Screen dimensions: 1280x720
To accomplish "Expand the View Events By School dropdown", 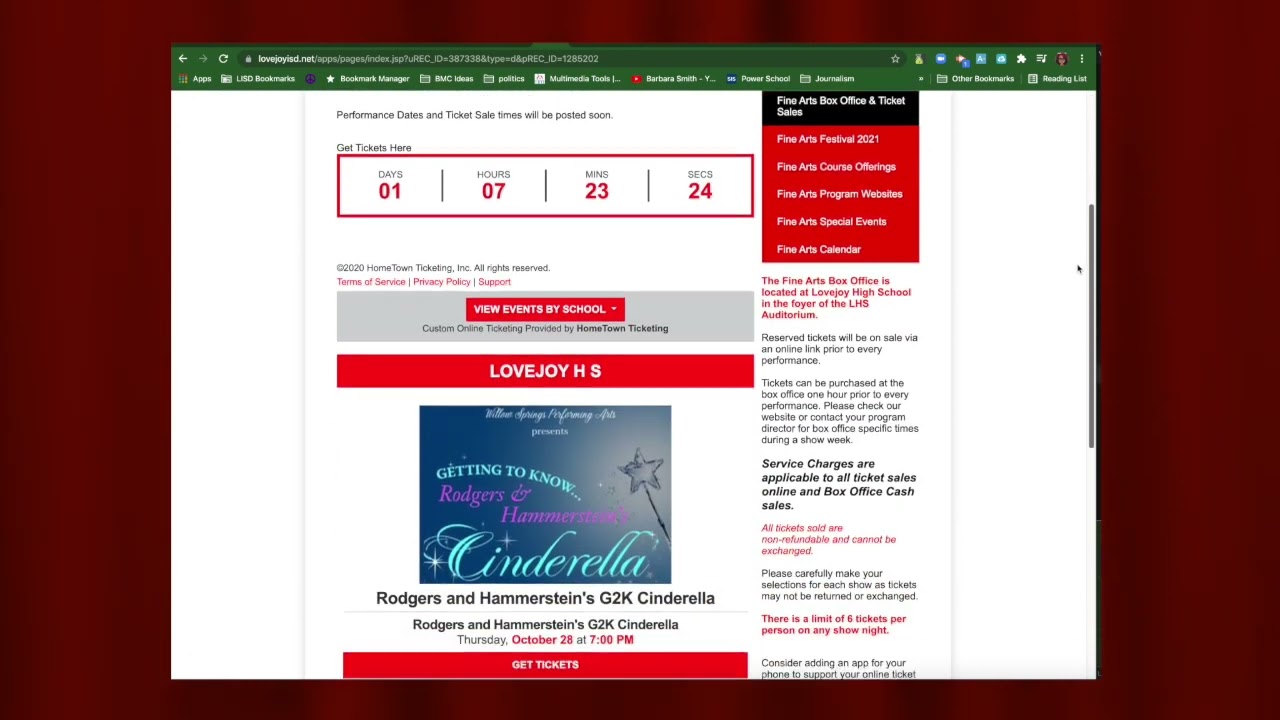I will click(x=545, y=309).
